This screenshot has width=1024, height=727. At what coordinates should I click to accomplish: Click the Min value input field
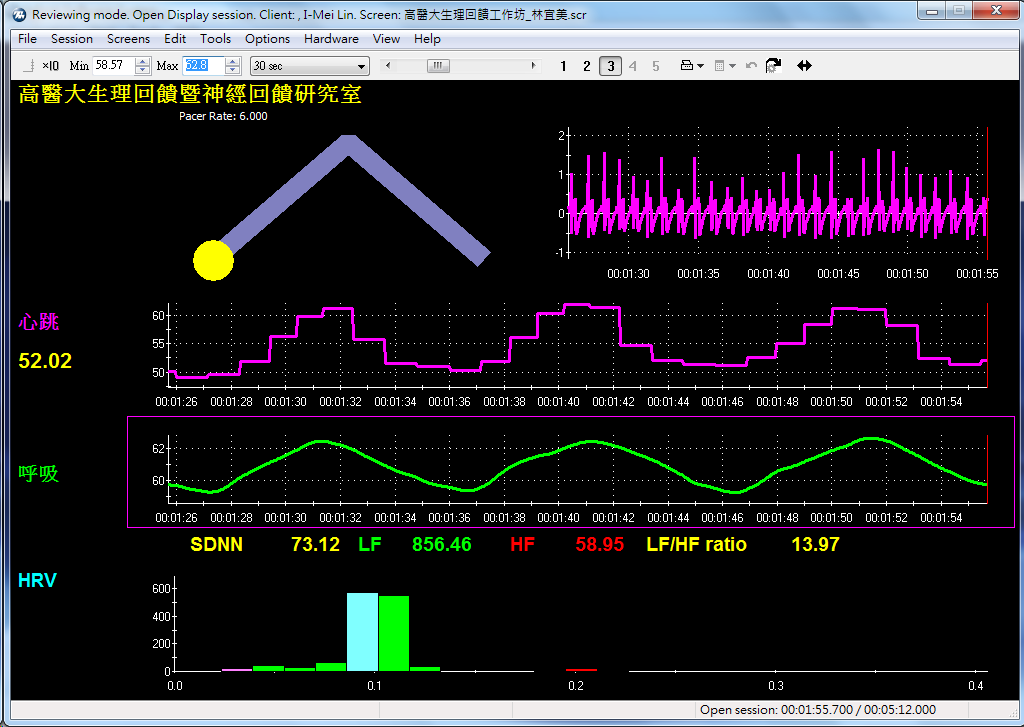113,66
